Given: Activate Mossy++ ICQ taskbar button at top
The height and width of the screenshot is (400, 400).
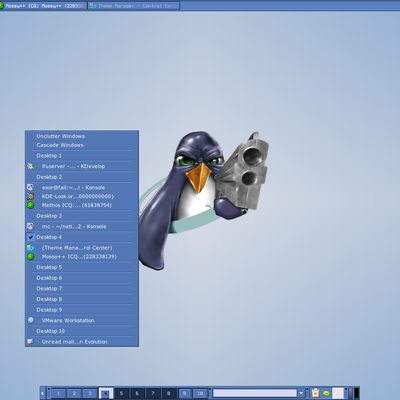Looking at the screenshot, I should tap(43, 6).
